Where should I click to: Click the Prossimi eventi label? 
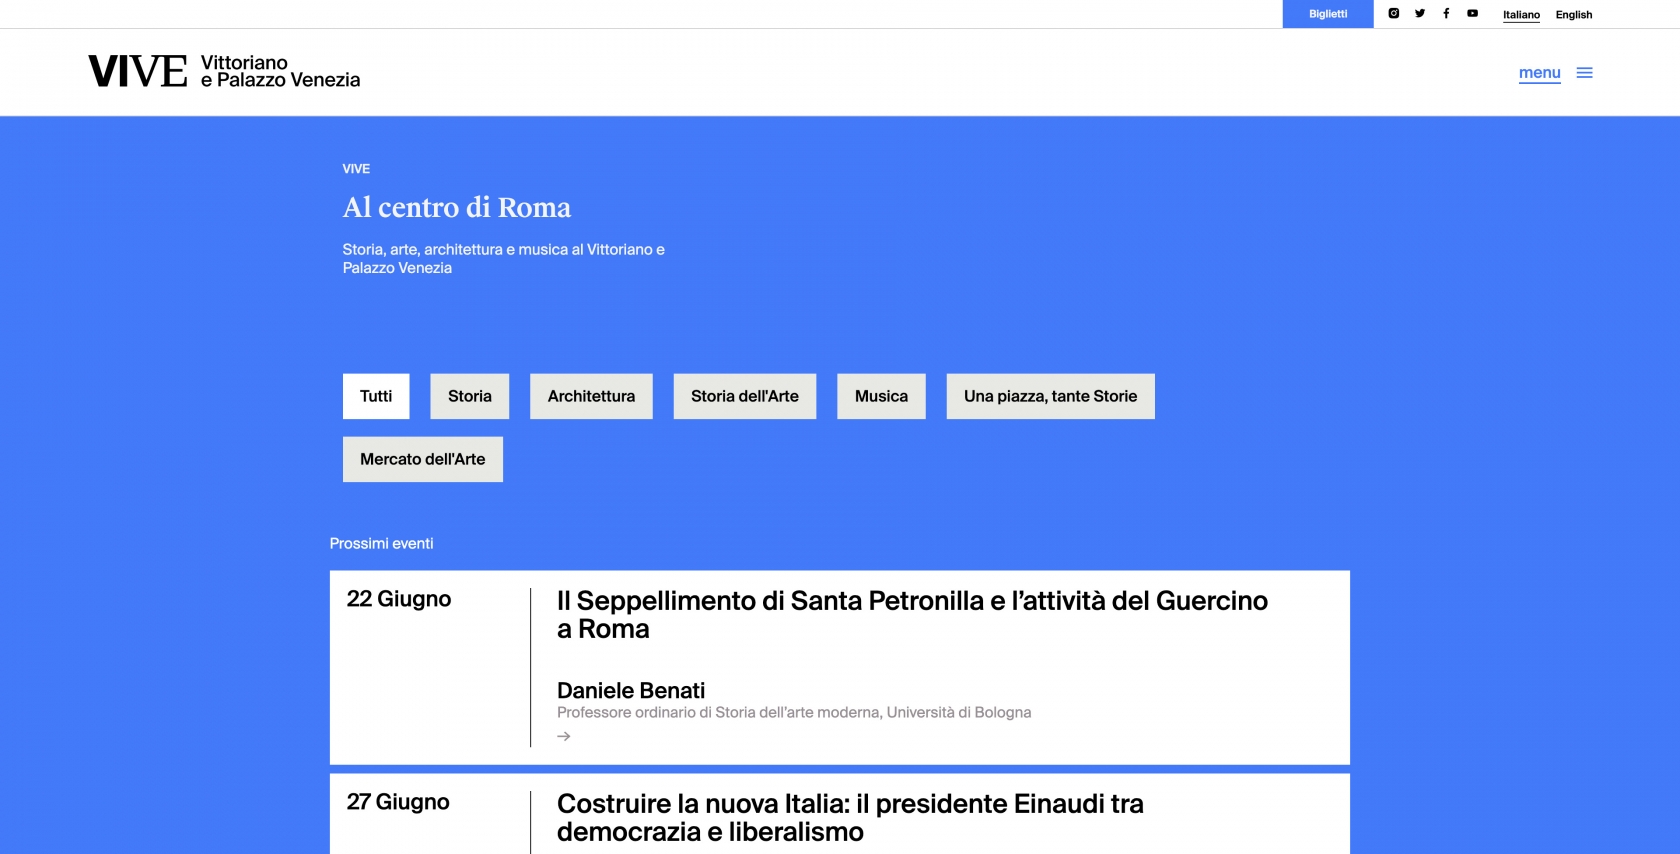[381, 544]
